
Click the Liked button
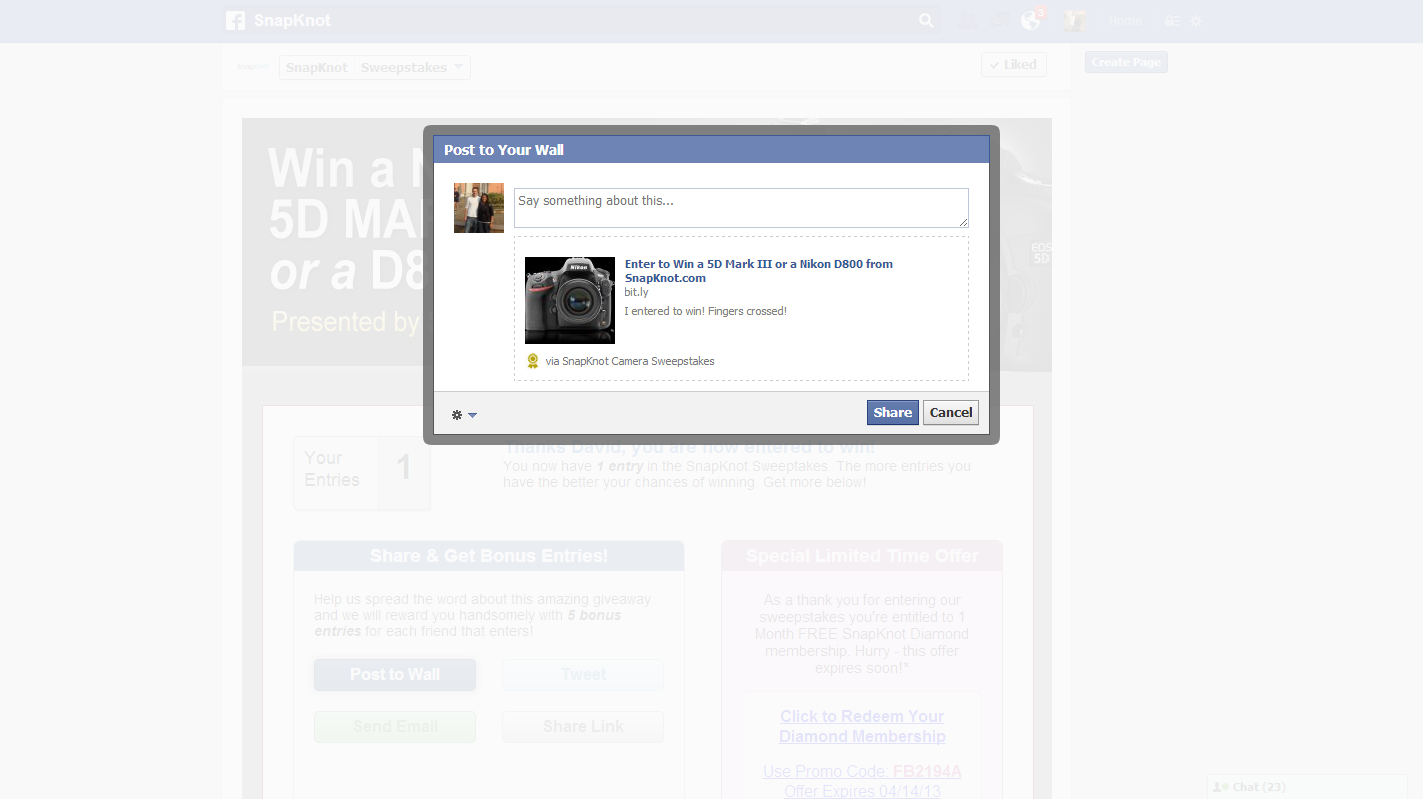[1014, 65]
